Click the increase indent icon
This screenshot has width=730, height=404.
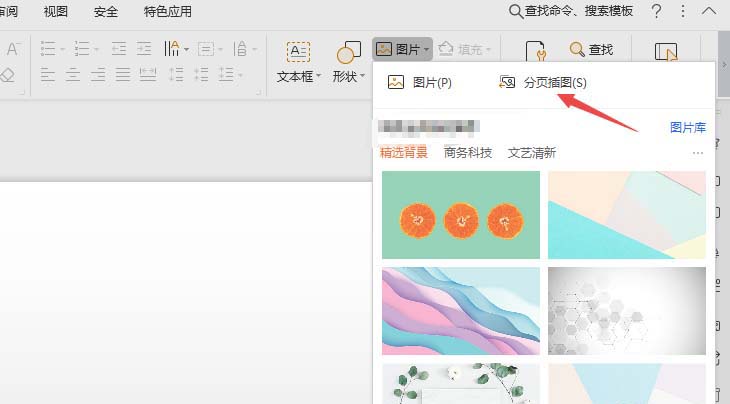144,48
